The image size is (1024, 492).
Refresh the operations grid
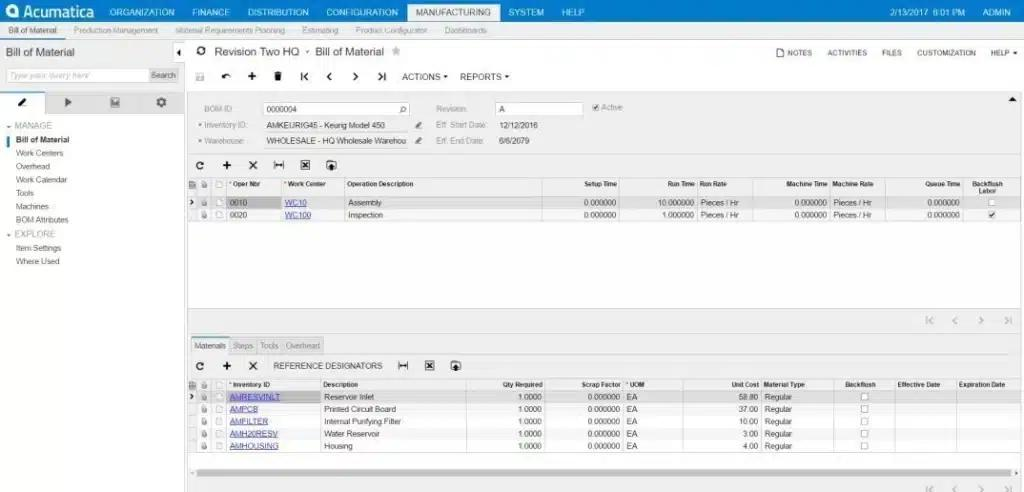click(x=200, y=165)
